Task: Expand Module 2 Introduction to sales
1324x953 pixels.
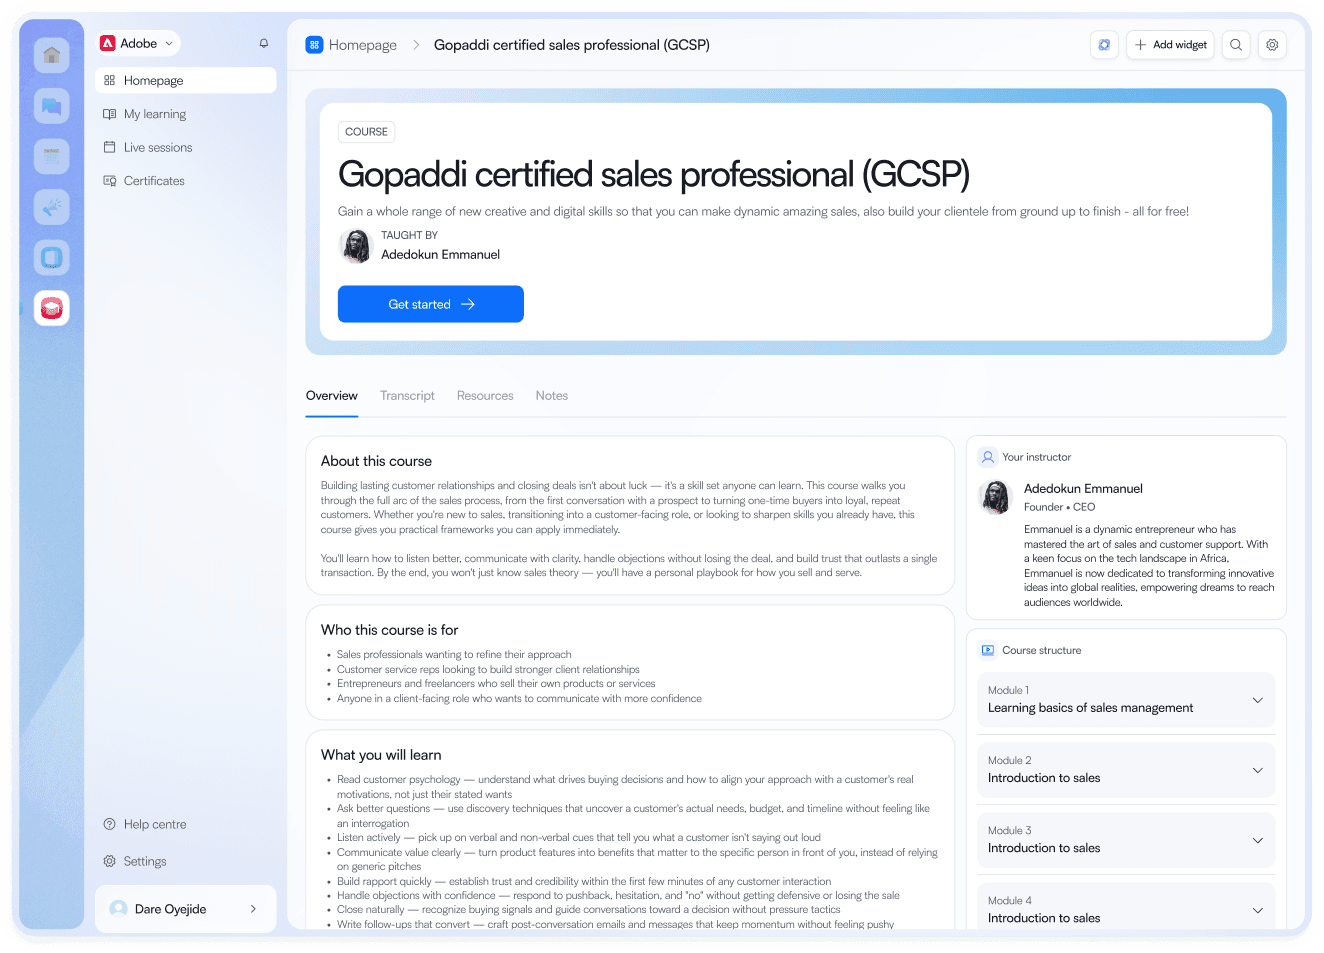Action: click(x=1126, y=770)
